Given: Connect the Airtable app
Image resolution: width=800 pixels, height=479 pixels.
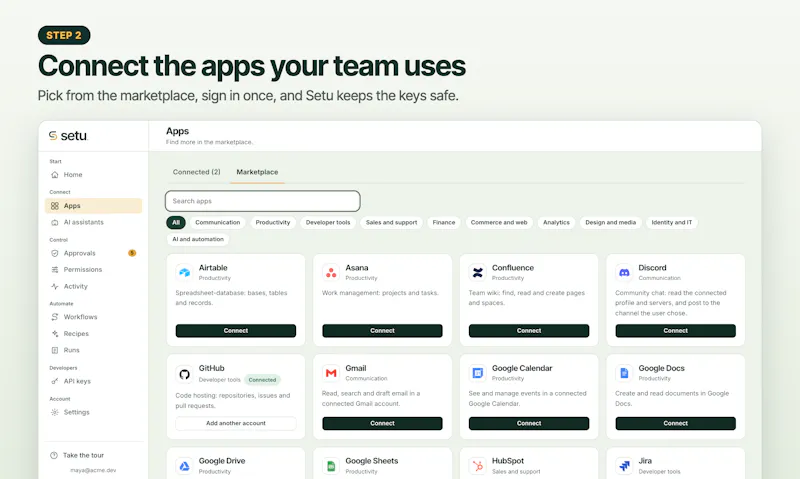Looking at the screenshot, I should tap(236, 331).
